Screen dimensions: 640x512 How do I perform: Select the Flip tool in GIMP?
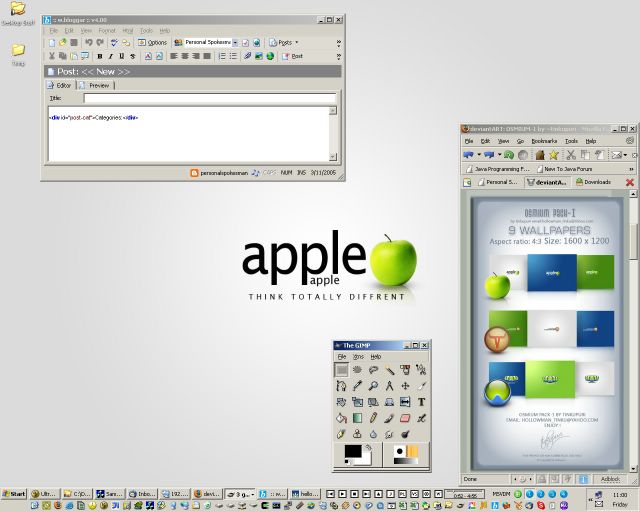pos(405,402)
